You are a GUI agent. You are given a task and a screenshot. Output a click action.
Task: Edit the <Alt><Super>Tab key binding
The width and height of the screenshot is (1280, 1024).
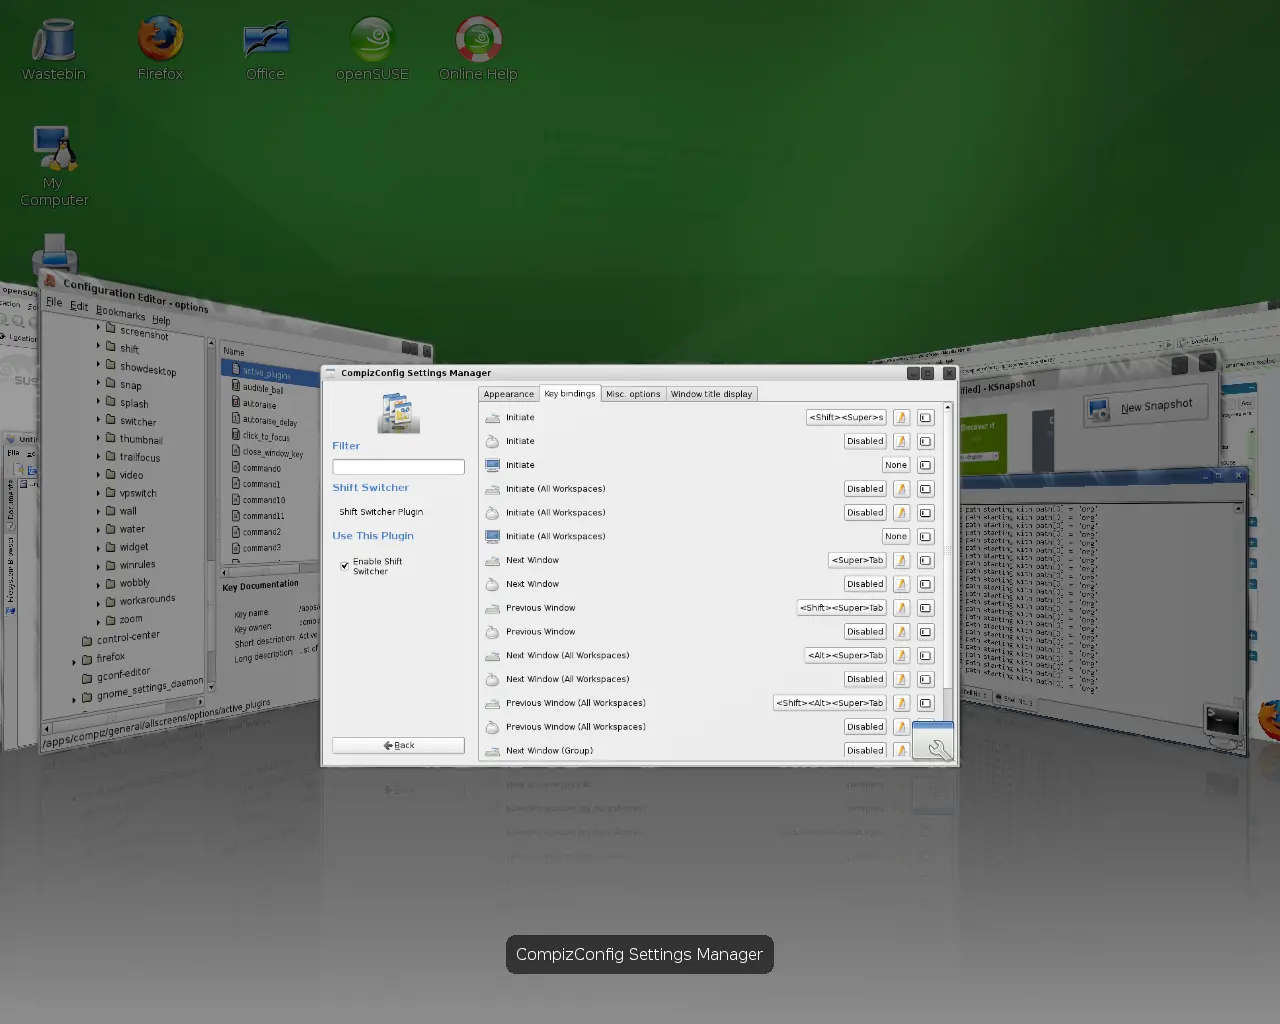point(845,655)
